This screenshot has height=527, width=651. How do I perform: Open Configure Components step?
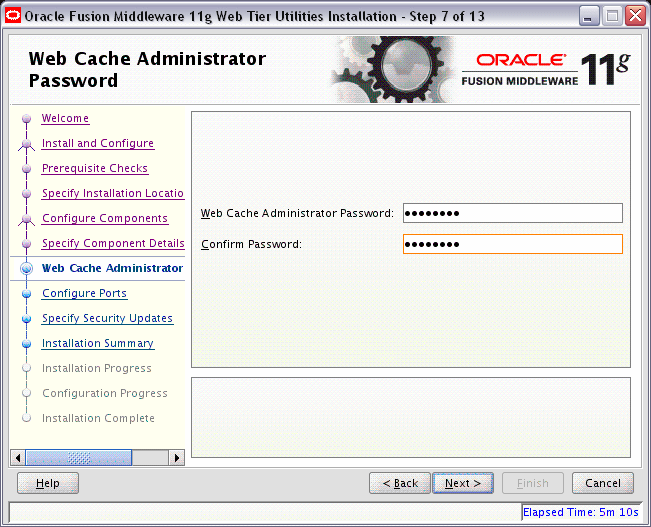point(105,218)
